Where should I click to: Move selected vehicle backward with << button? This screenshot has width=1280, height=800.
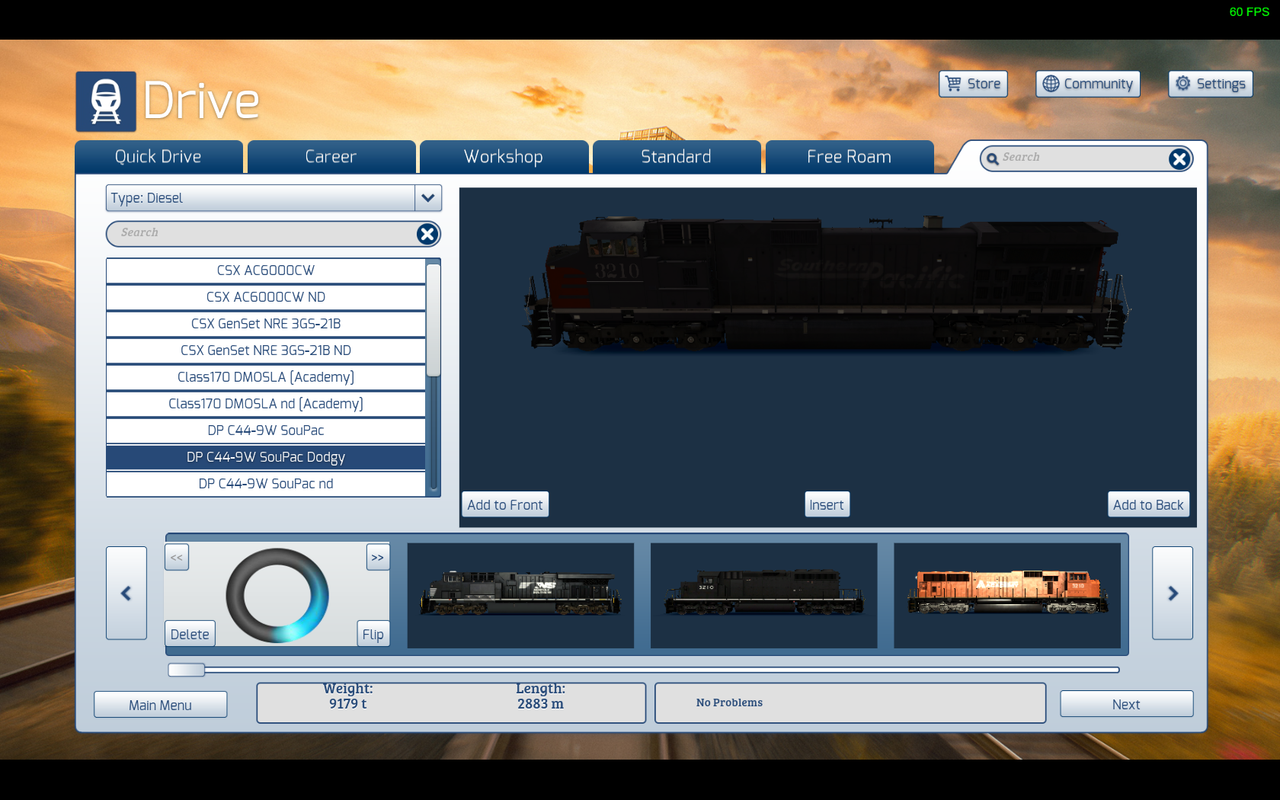[x=177, y=557]
